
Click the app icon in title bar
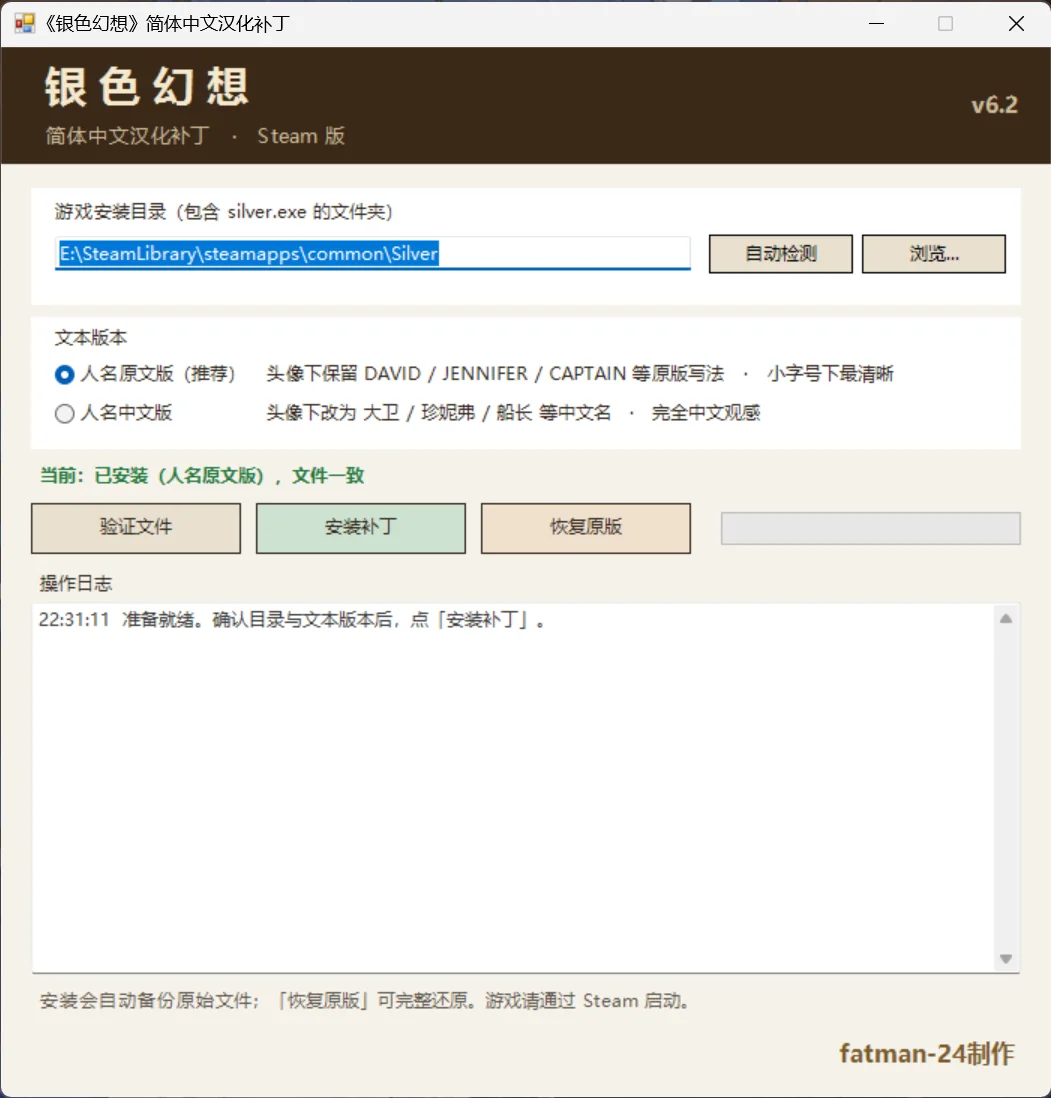(24, 24)
